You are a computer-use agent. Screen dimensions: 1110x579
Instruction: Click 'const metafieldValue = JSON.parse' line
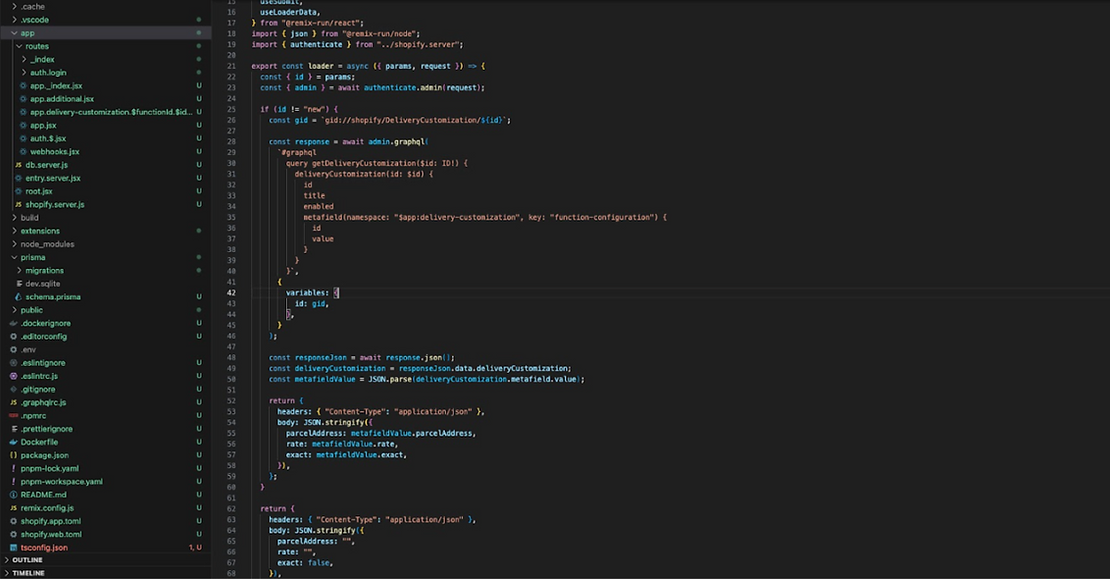pyautogui.click(x=427, y=379)
